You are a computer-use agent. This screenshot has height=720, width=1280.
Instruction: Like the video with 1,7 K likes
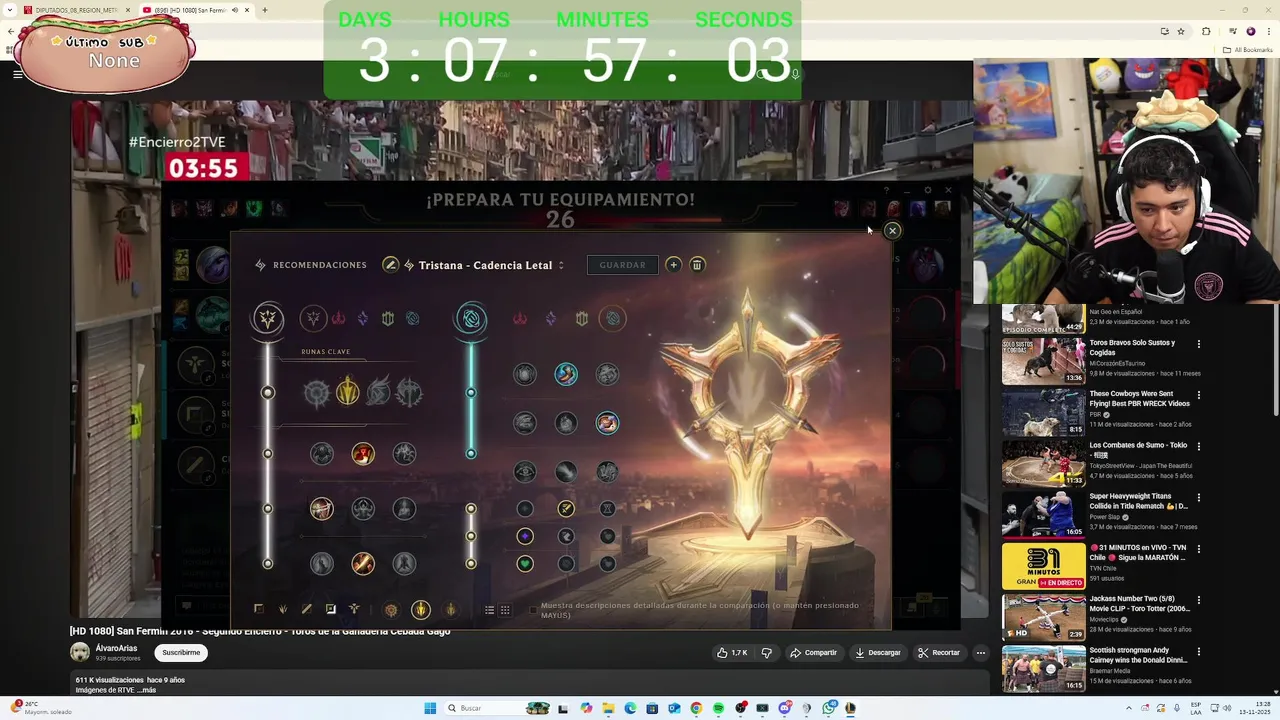[732, 653]
